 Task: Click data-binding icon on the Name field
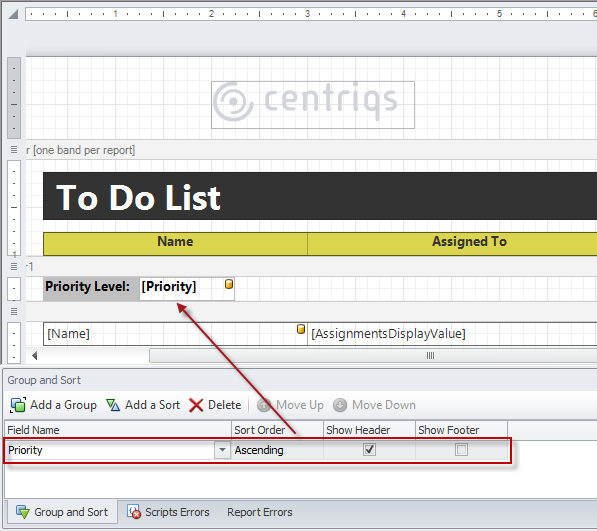click(x=301, y=329)
